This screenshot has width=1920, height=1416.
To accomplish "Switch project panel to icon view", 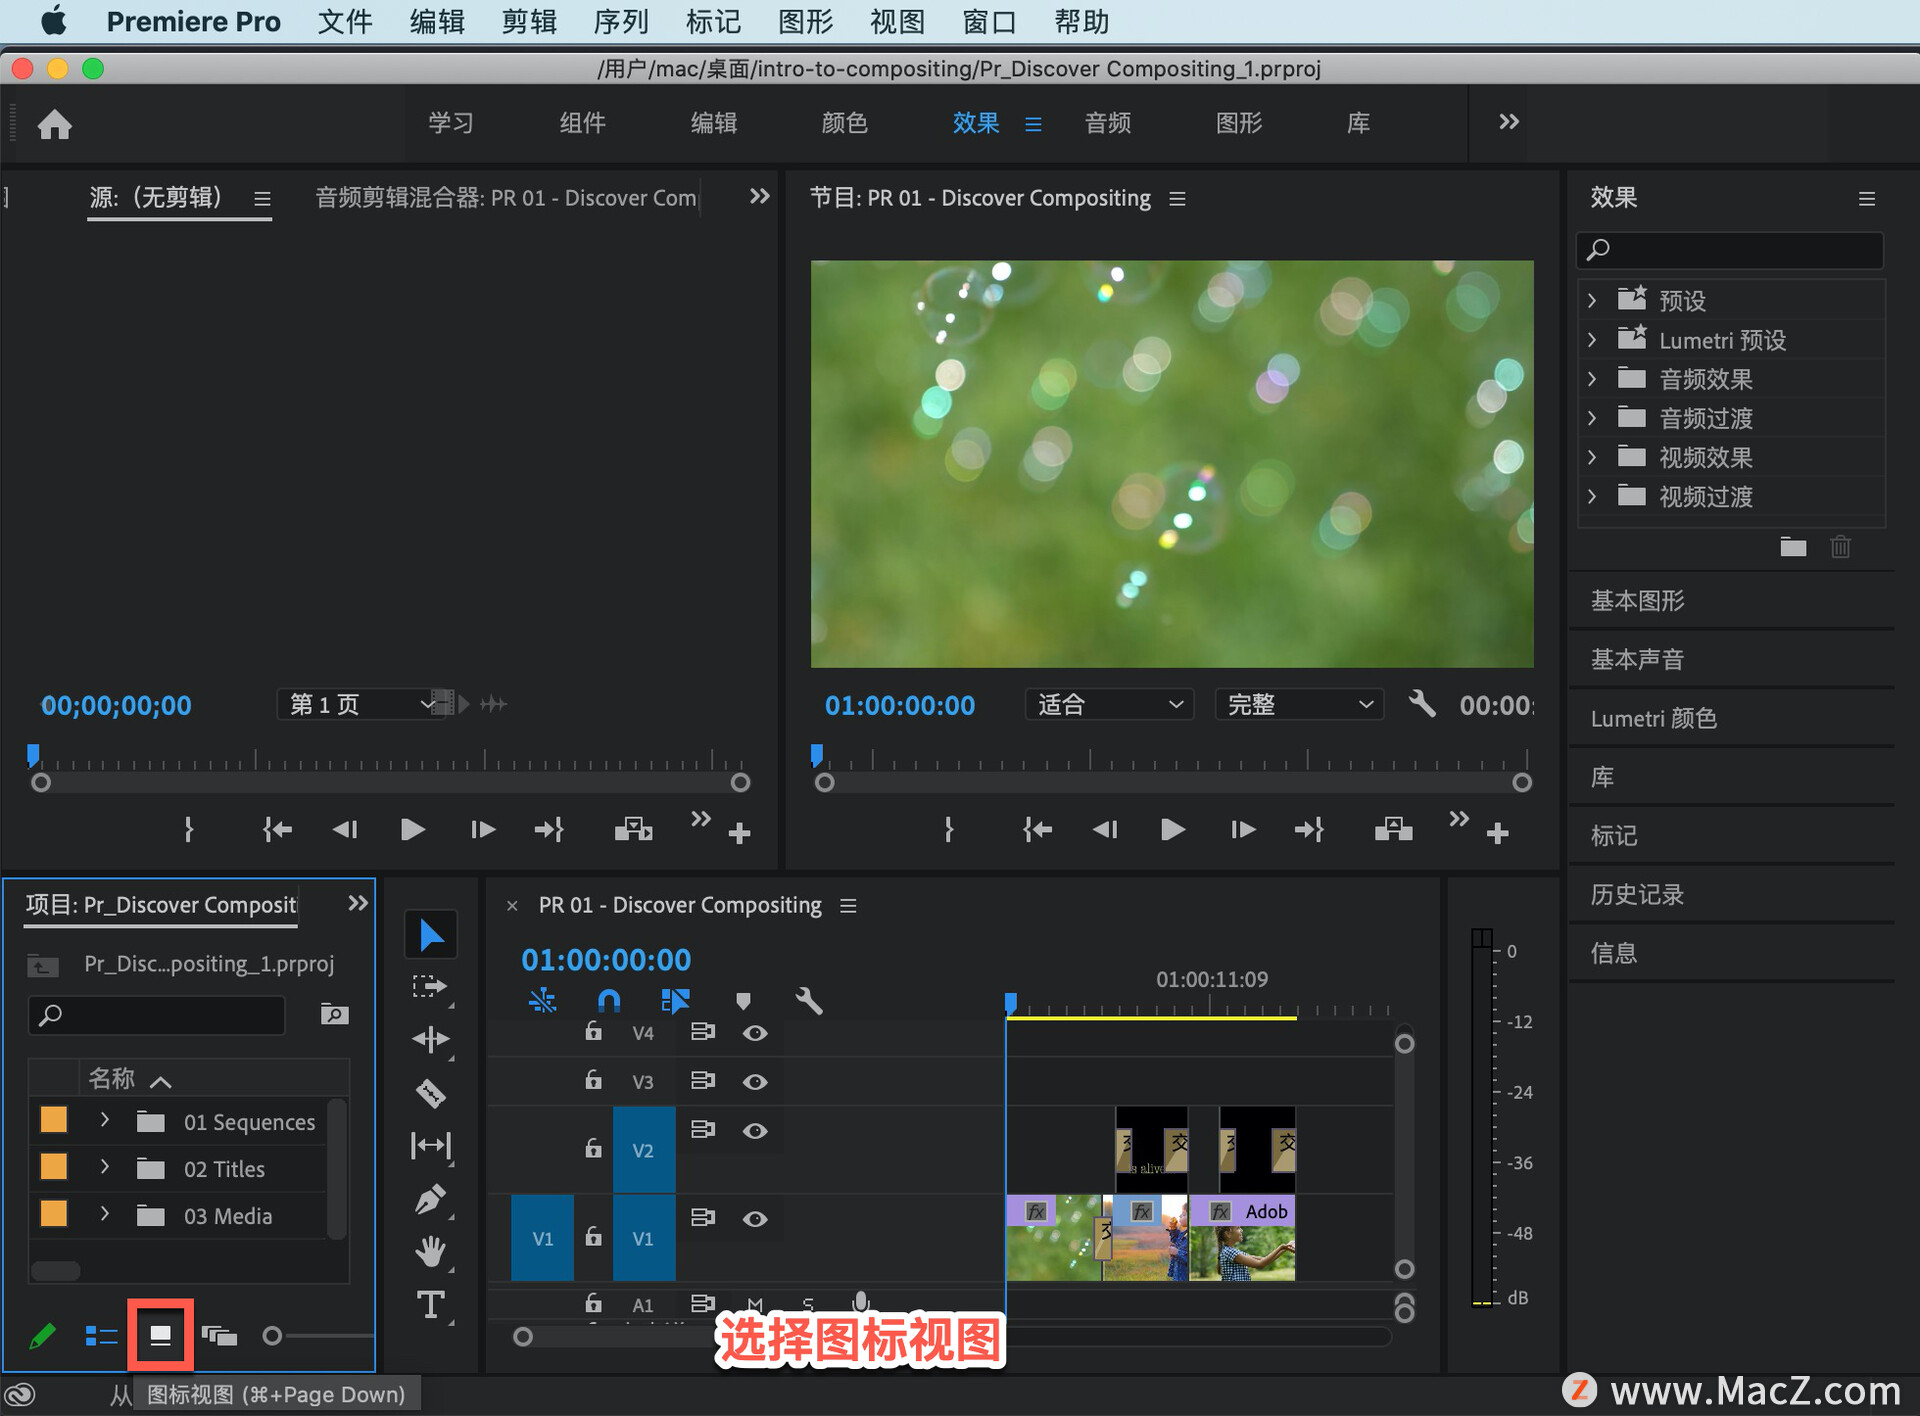I will (160, 1336).
